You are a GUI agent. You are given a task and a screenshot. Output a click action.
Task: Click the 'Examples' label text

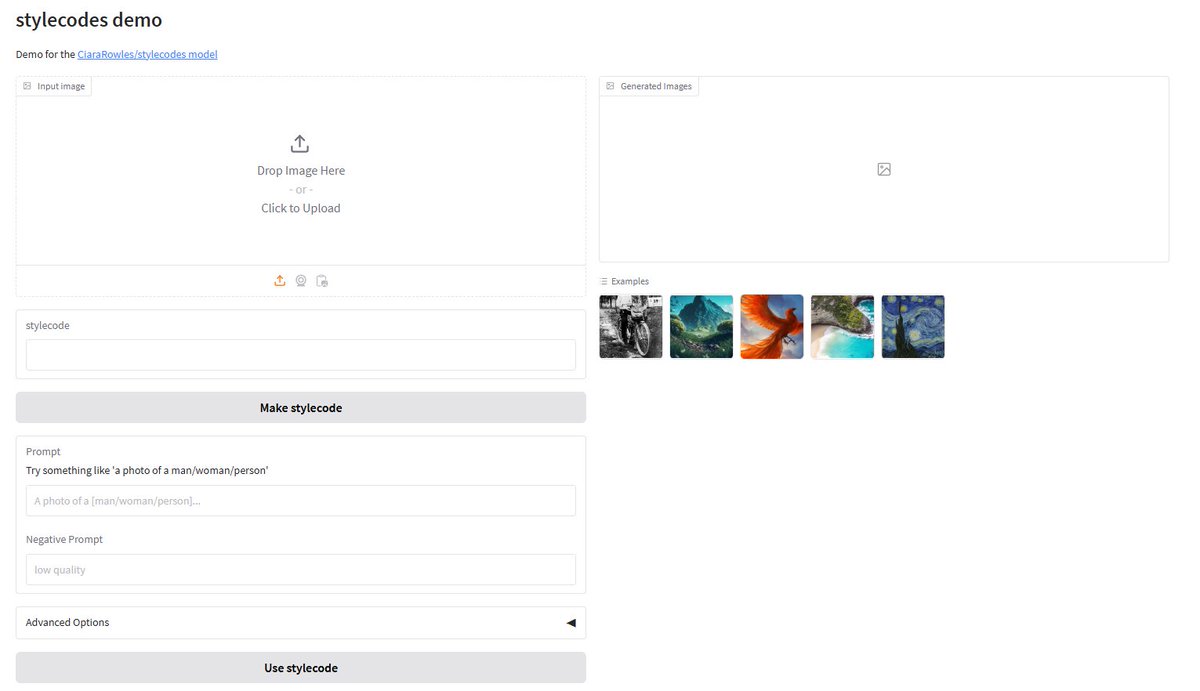coord(630,281)
